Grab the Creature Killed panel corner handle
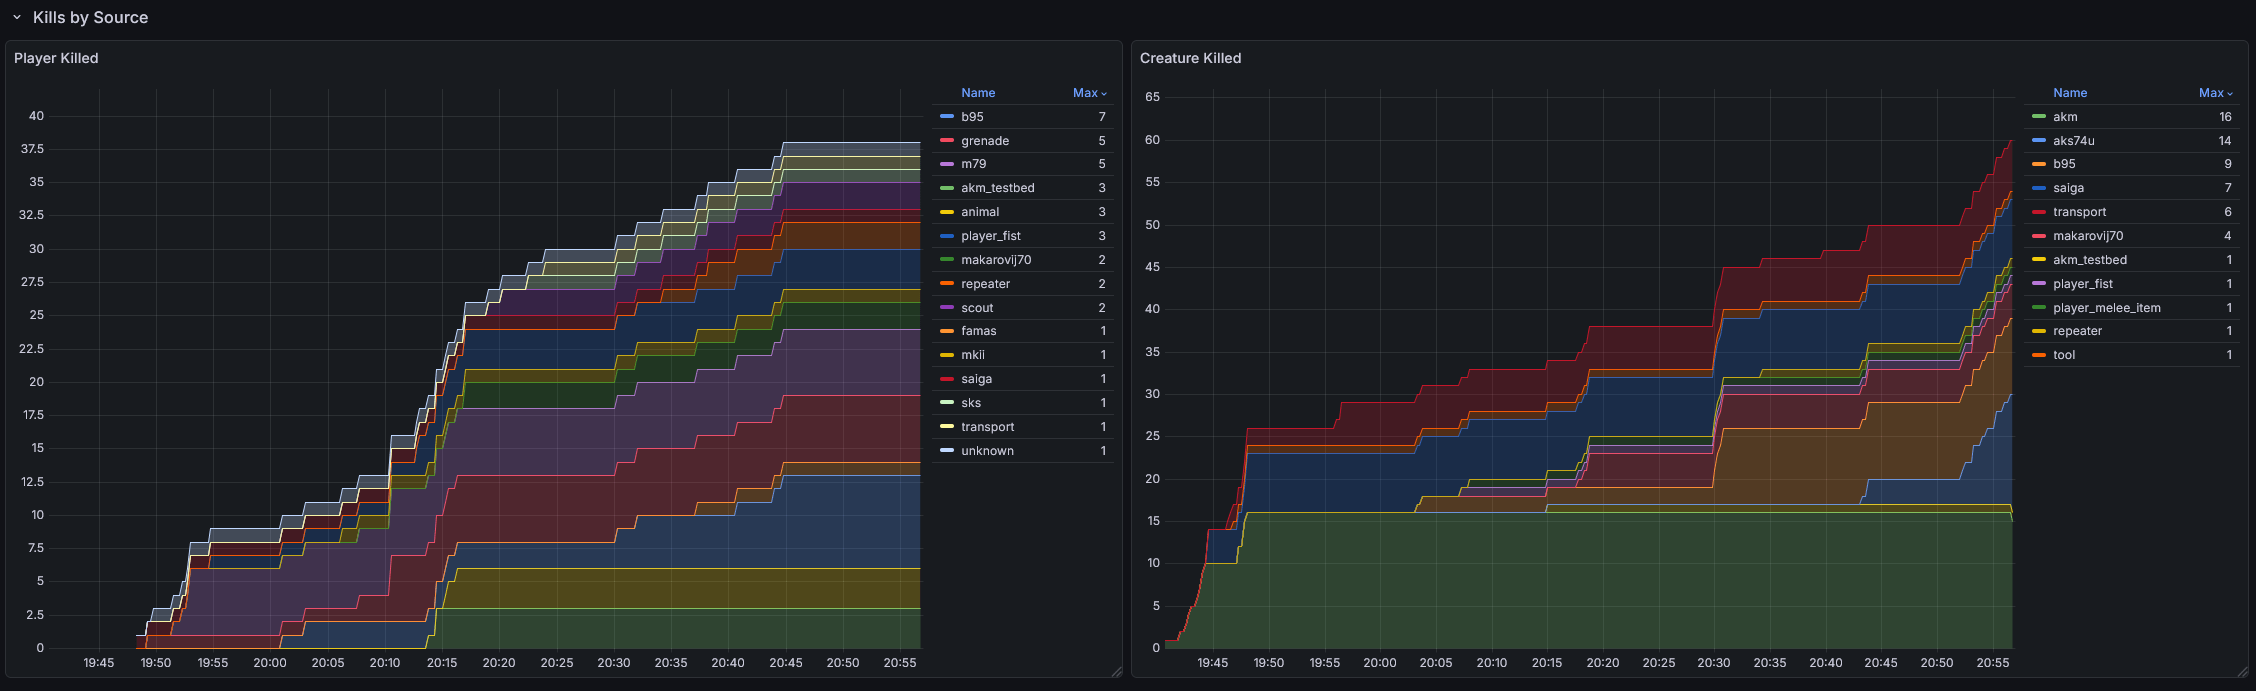The height and width of the screenshot is (691, 2256). (x=2243, y=672)
